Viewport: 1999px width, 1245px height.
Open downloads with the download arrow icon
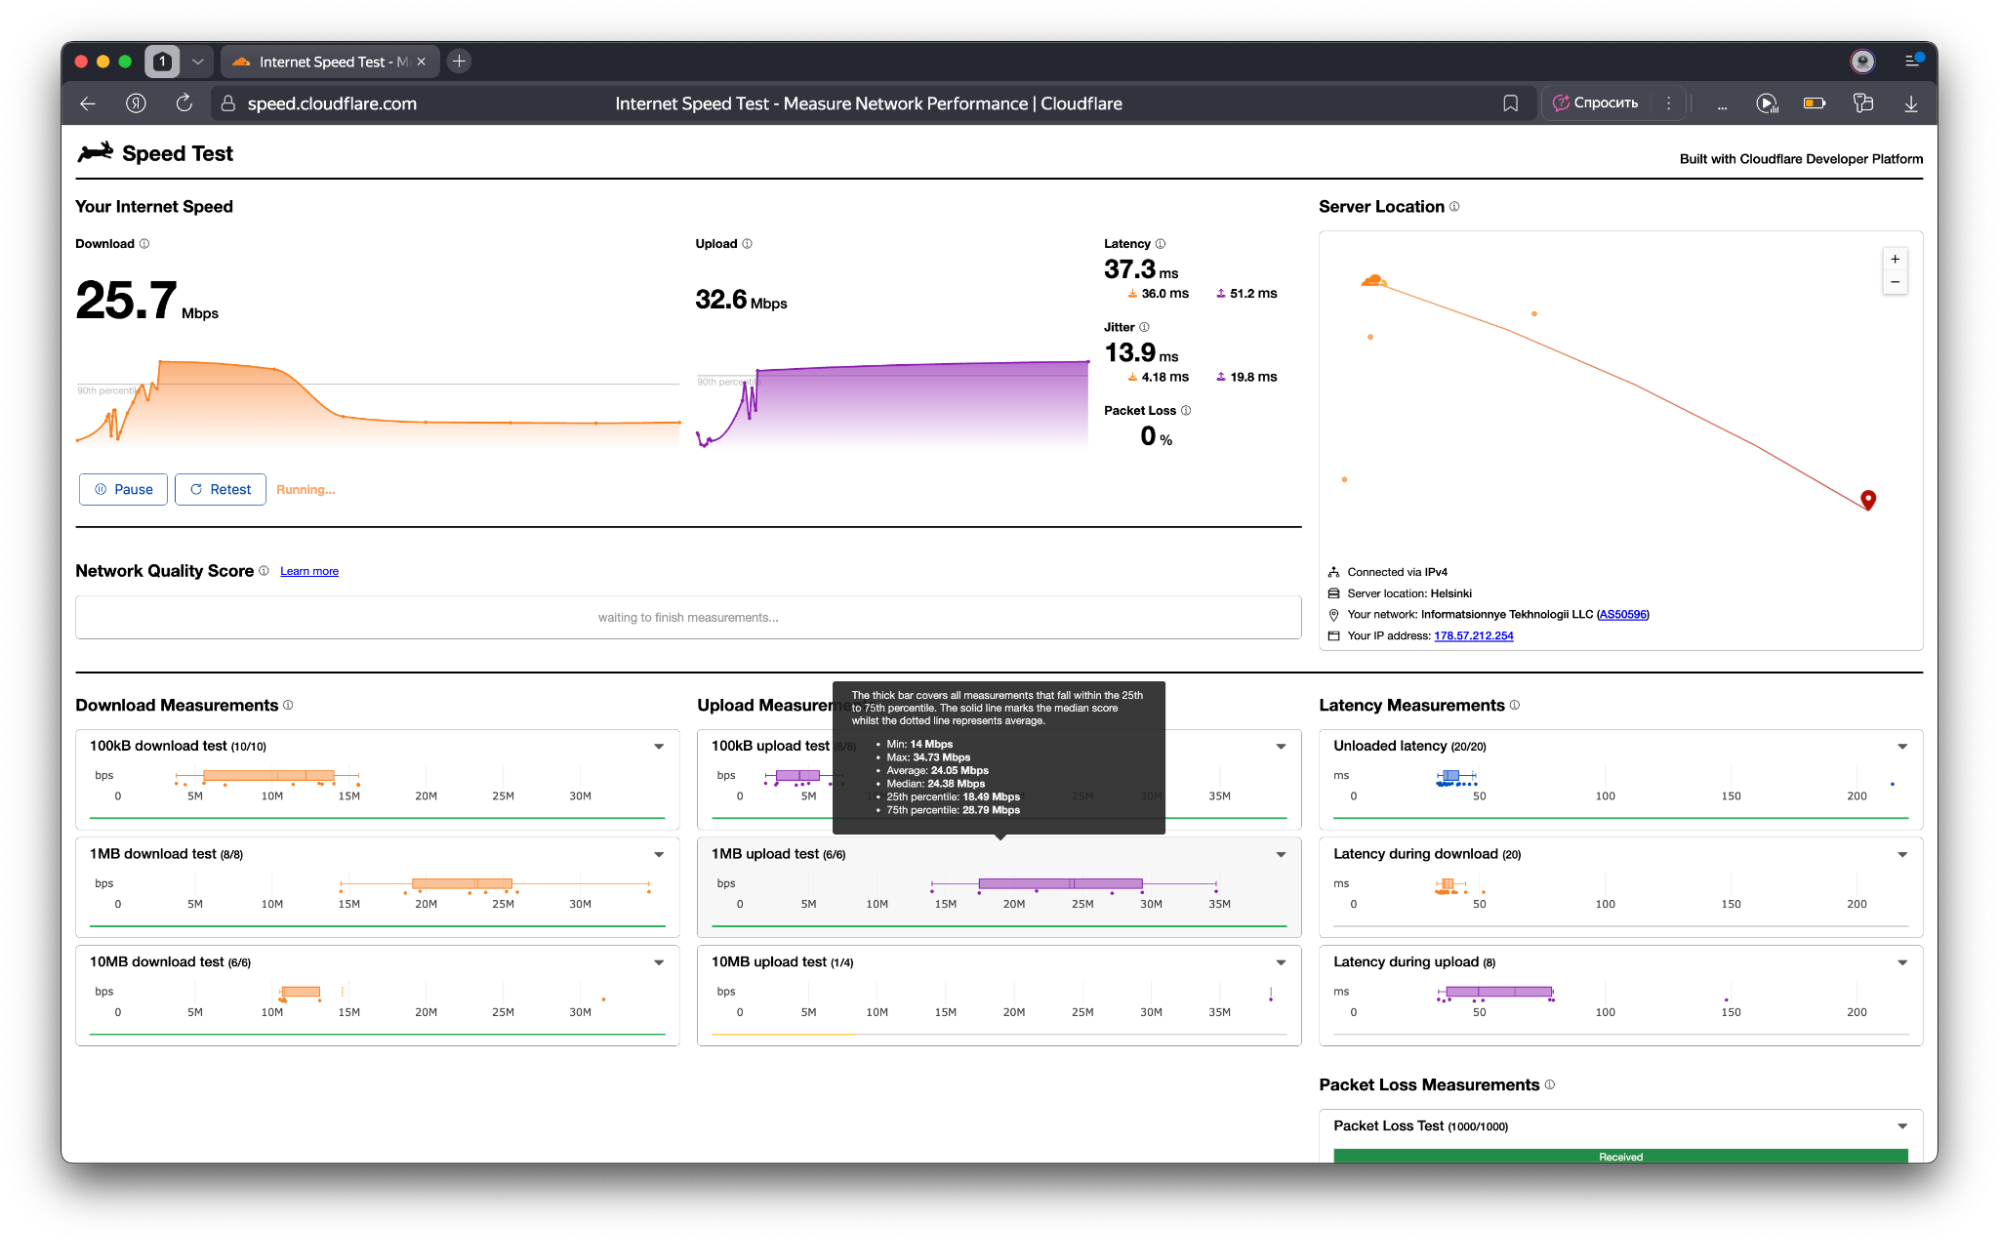pyautogui.click(x=1910, y=103)
